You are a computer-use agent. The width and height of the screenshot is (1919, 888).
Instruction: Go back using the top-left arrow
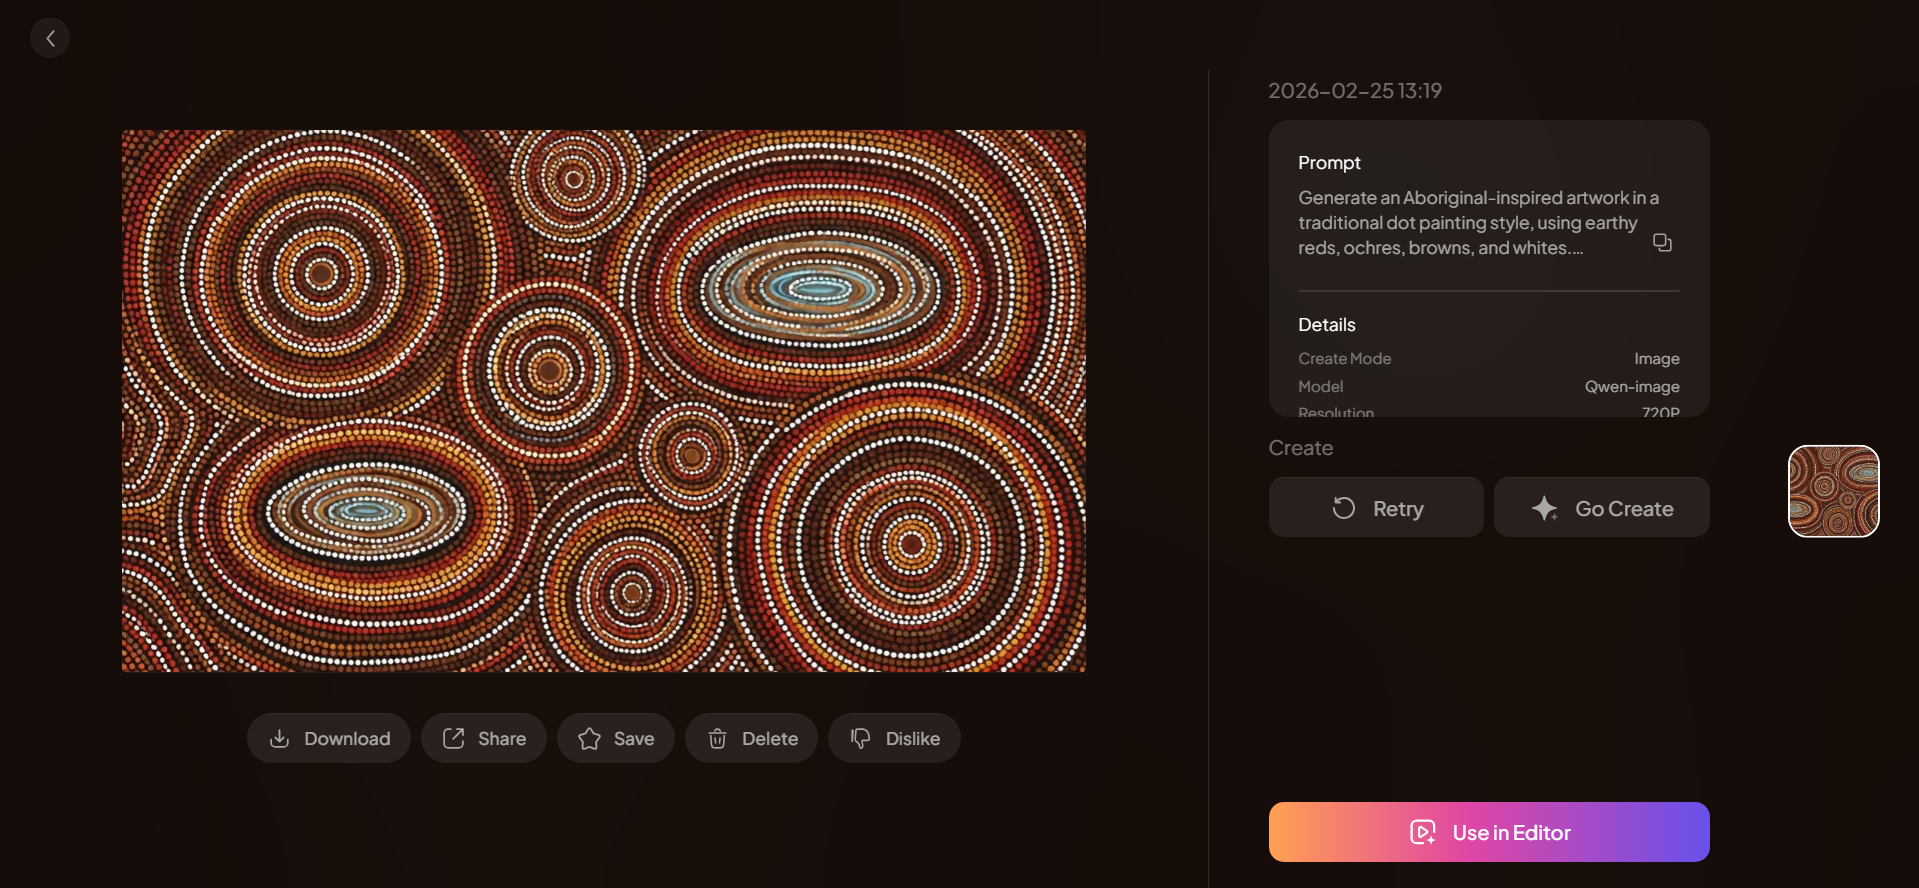tap(50, 38)
